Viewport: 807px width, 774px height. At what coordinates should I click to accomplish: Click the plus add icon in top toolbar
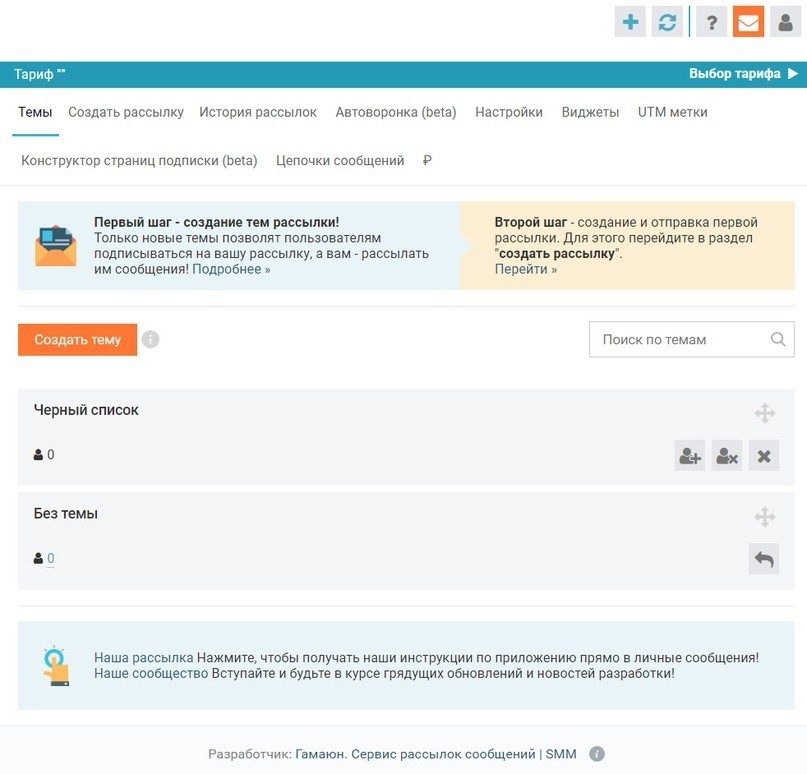(630, 22)
